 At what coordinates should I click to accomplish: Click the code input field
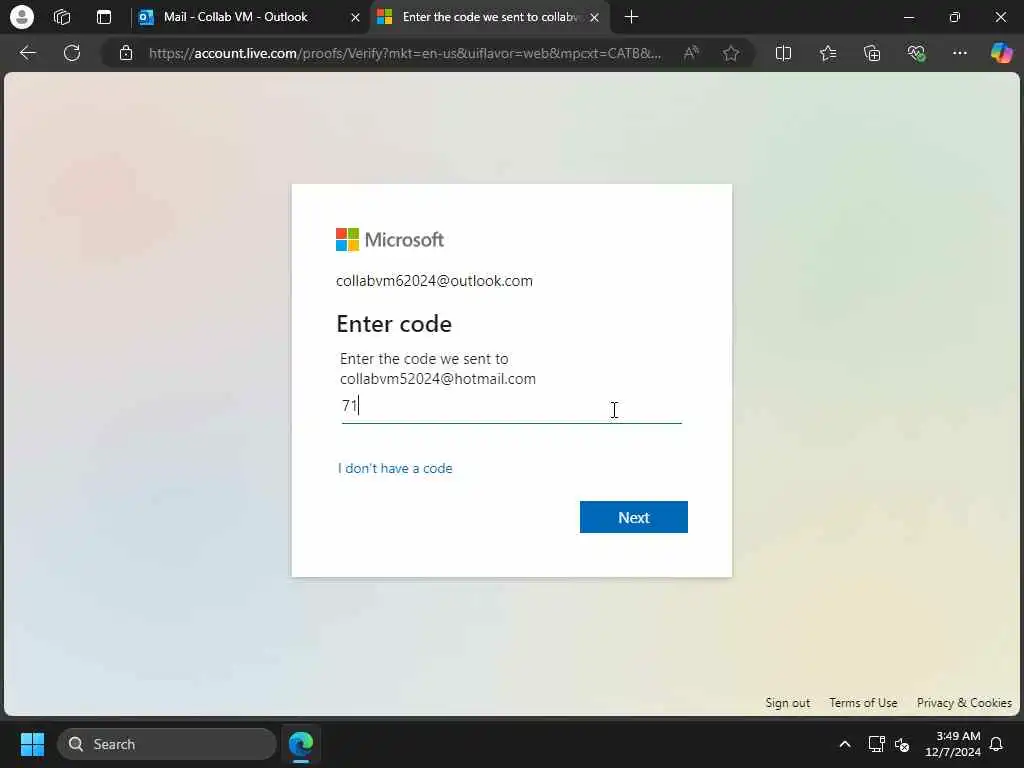(x=511, y=406)
